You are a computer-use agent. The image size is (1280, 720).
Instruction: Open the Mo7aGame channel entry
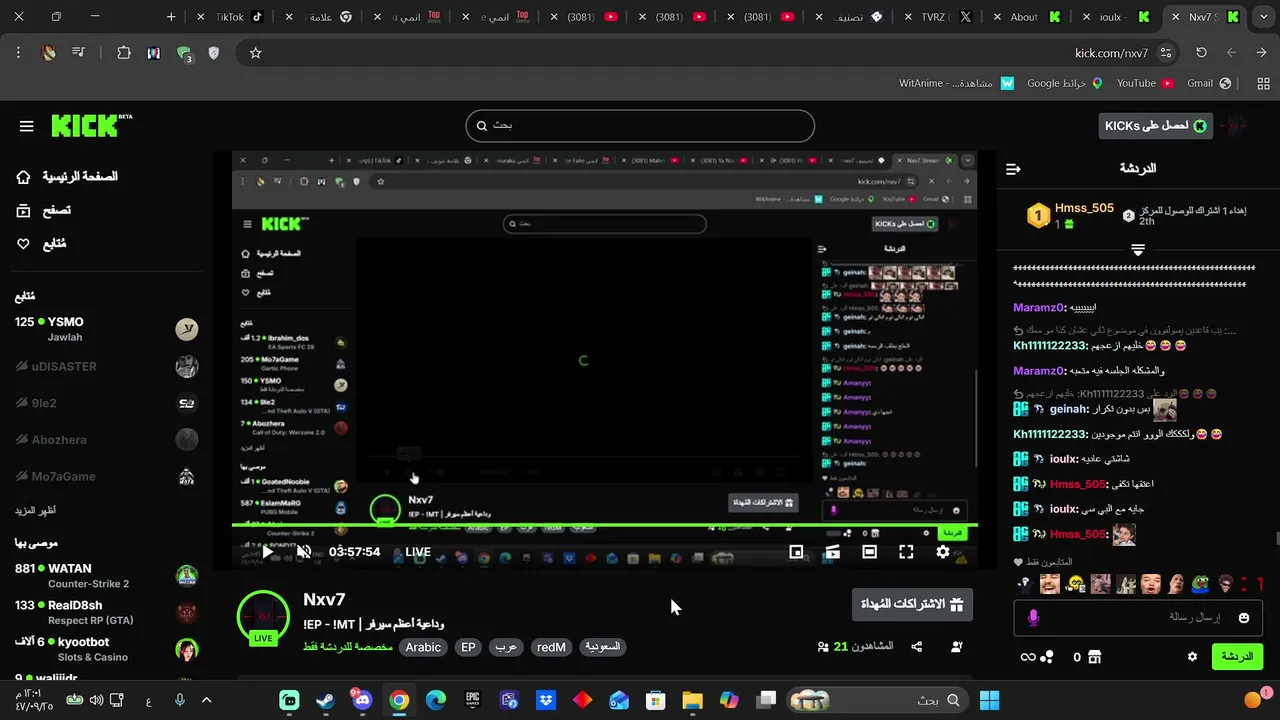[106, 476]
